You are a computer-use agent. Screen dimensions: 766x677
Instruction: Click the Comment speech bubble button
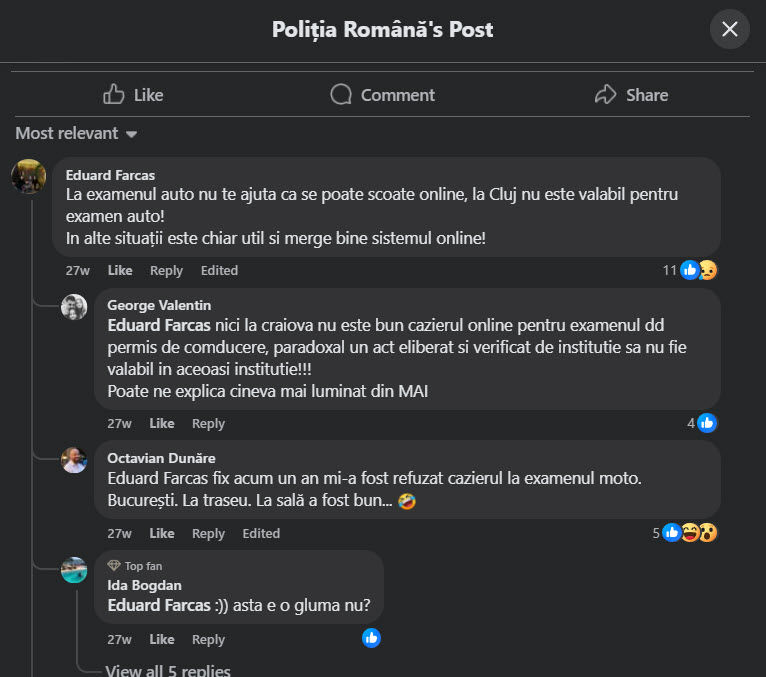tap(382, 95)
